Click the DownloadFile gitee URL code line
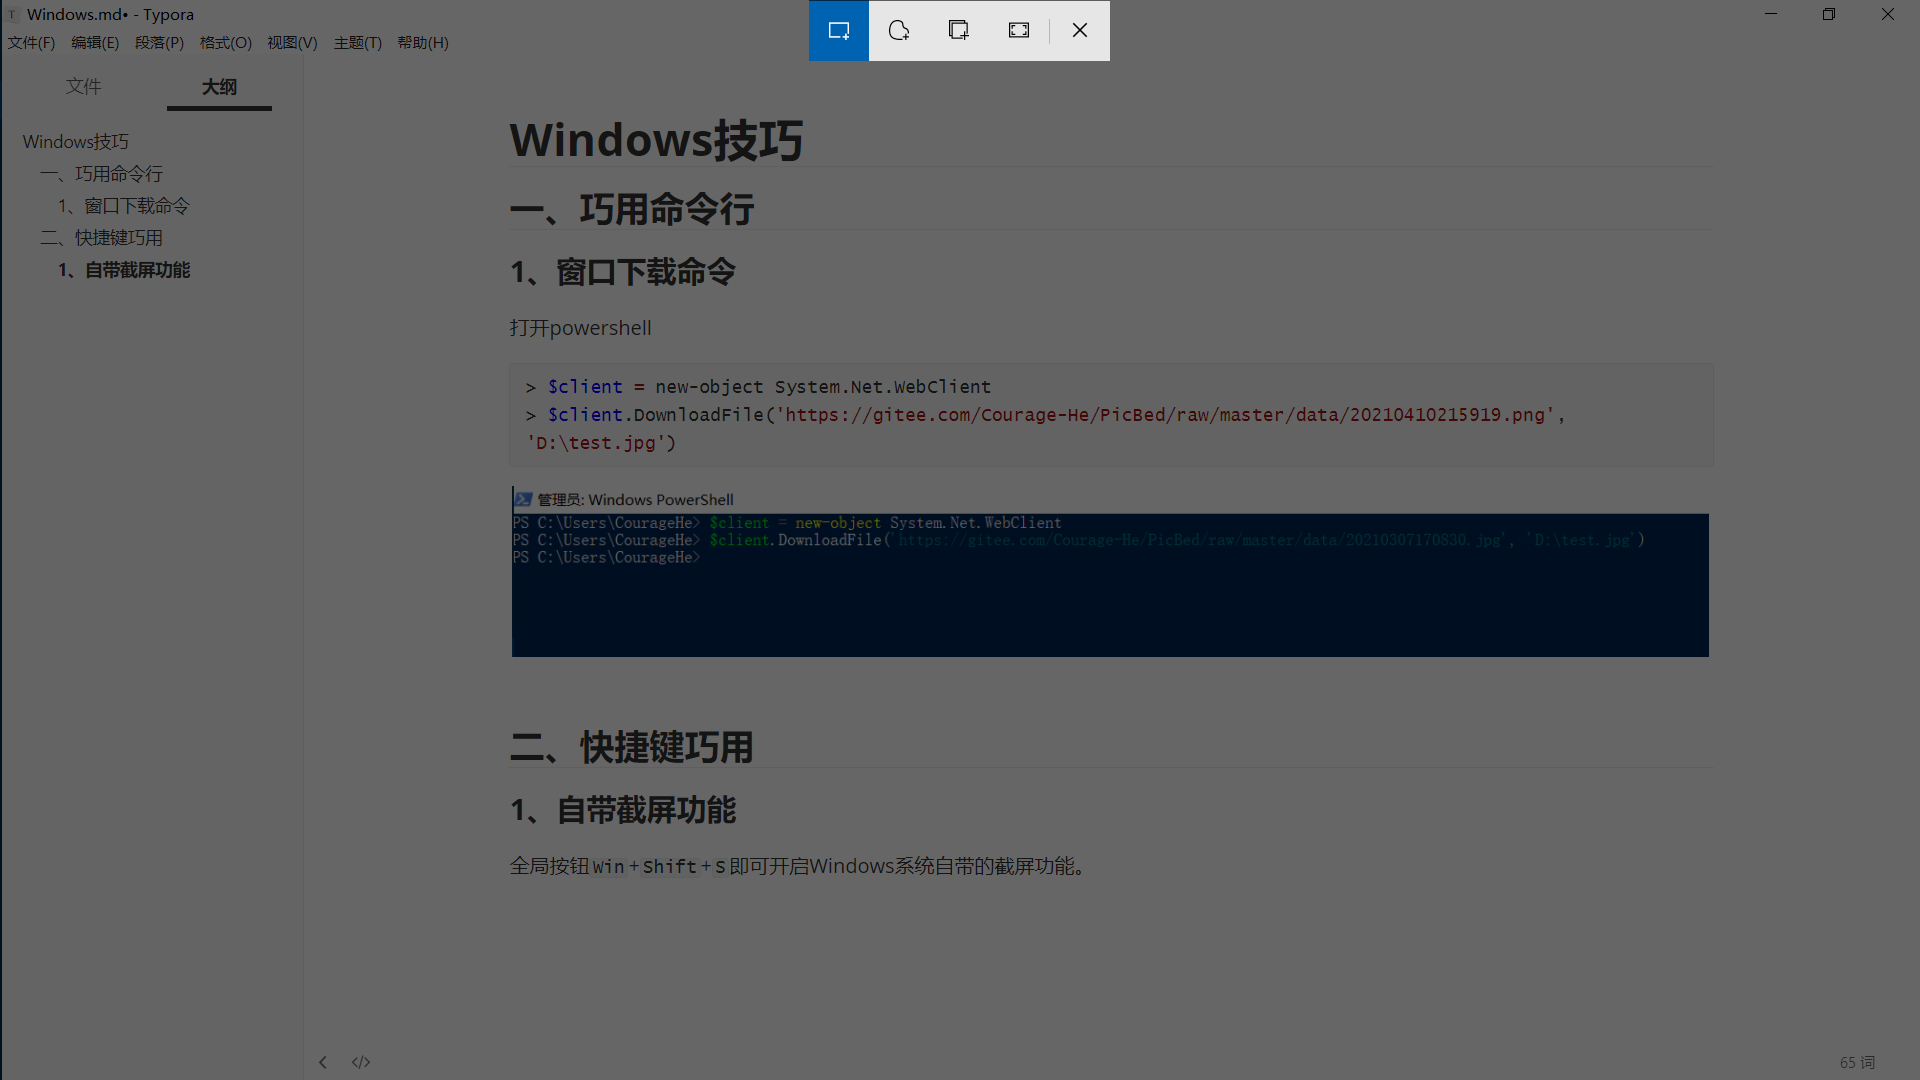The height and width of the screenshot is (1080, 1920). (x=1045, y=415)
